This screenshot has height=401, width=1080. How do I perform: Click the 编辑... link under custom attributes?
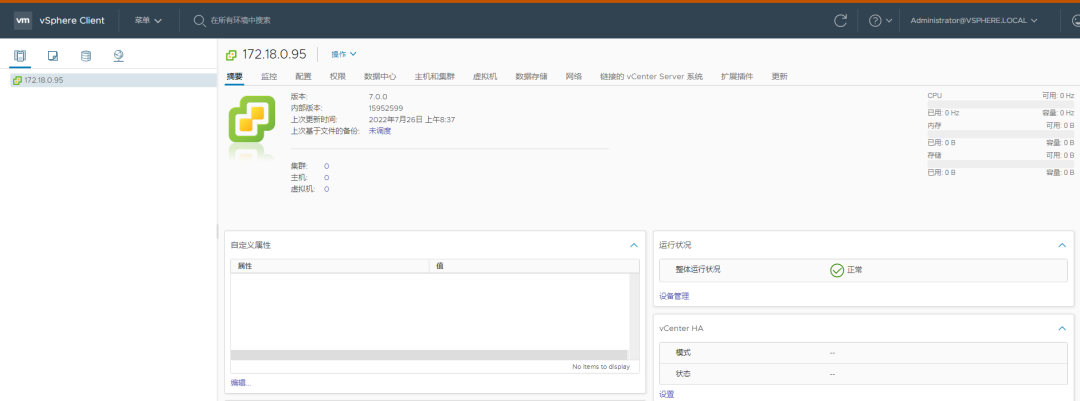[x=241, y=382]
